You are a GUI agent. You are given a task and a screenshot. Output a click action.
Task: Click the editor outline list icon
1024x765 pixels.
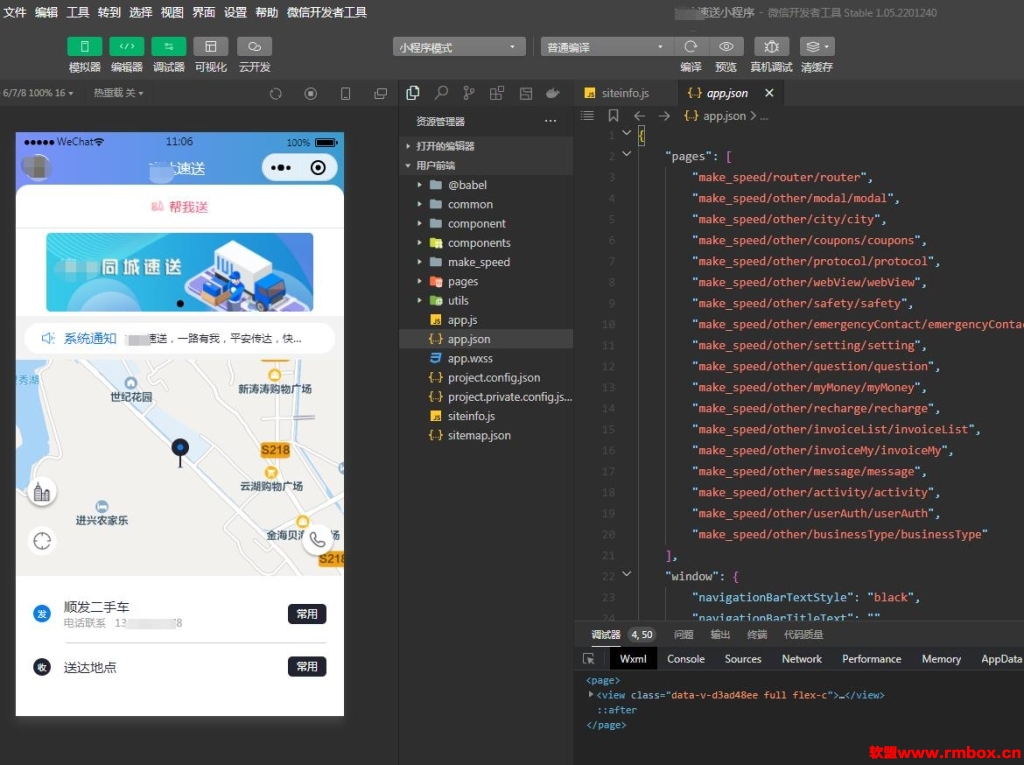[587, 116]
